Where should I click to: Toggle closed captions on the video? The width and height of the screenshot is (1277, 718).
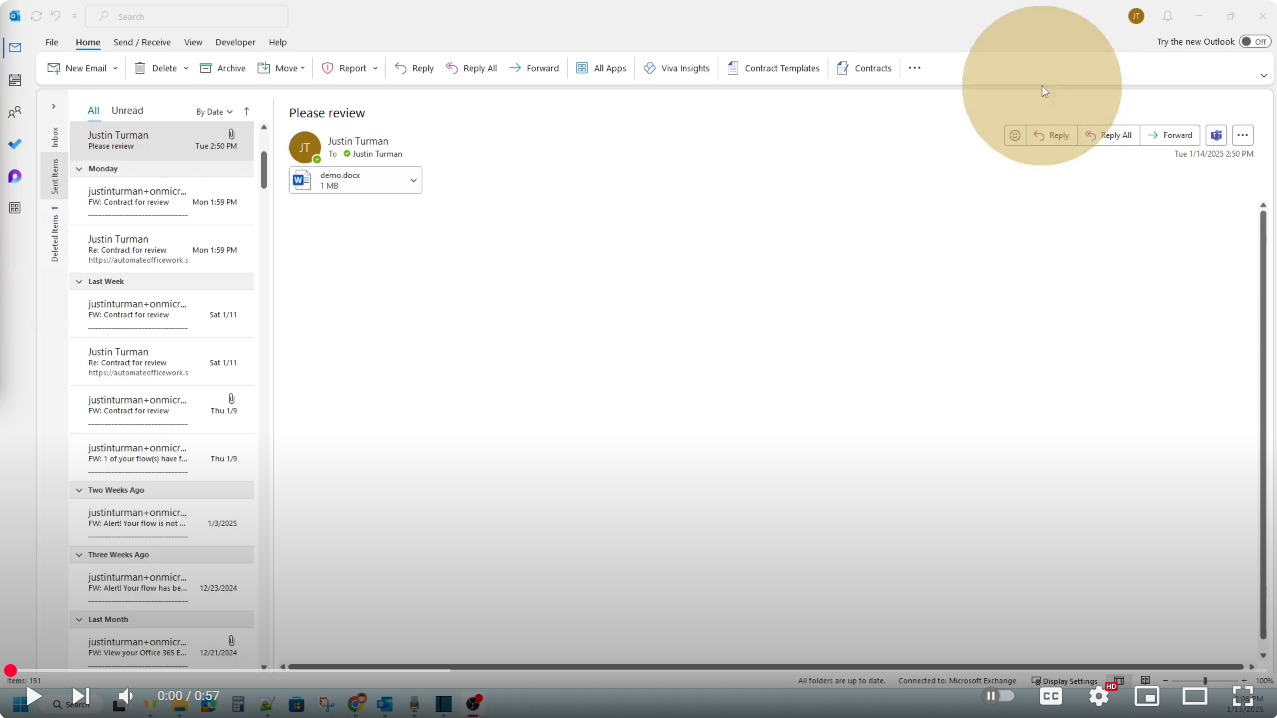click(1051, 696)
